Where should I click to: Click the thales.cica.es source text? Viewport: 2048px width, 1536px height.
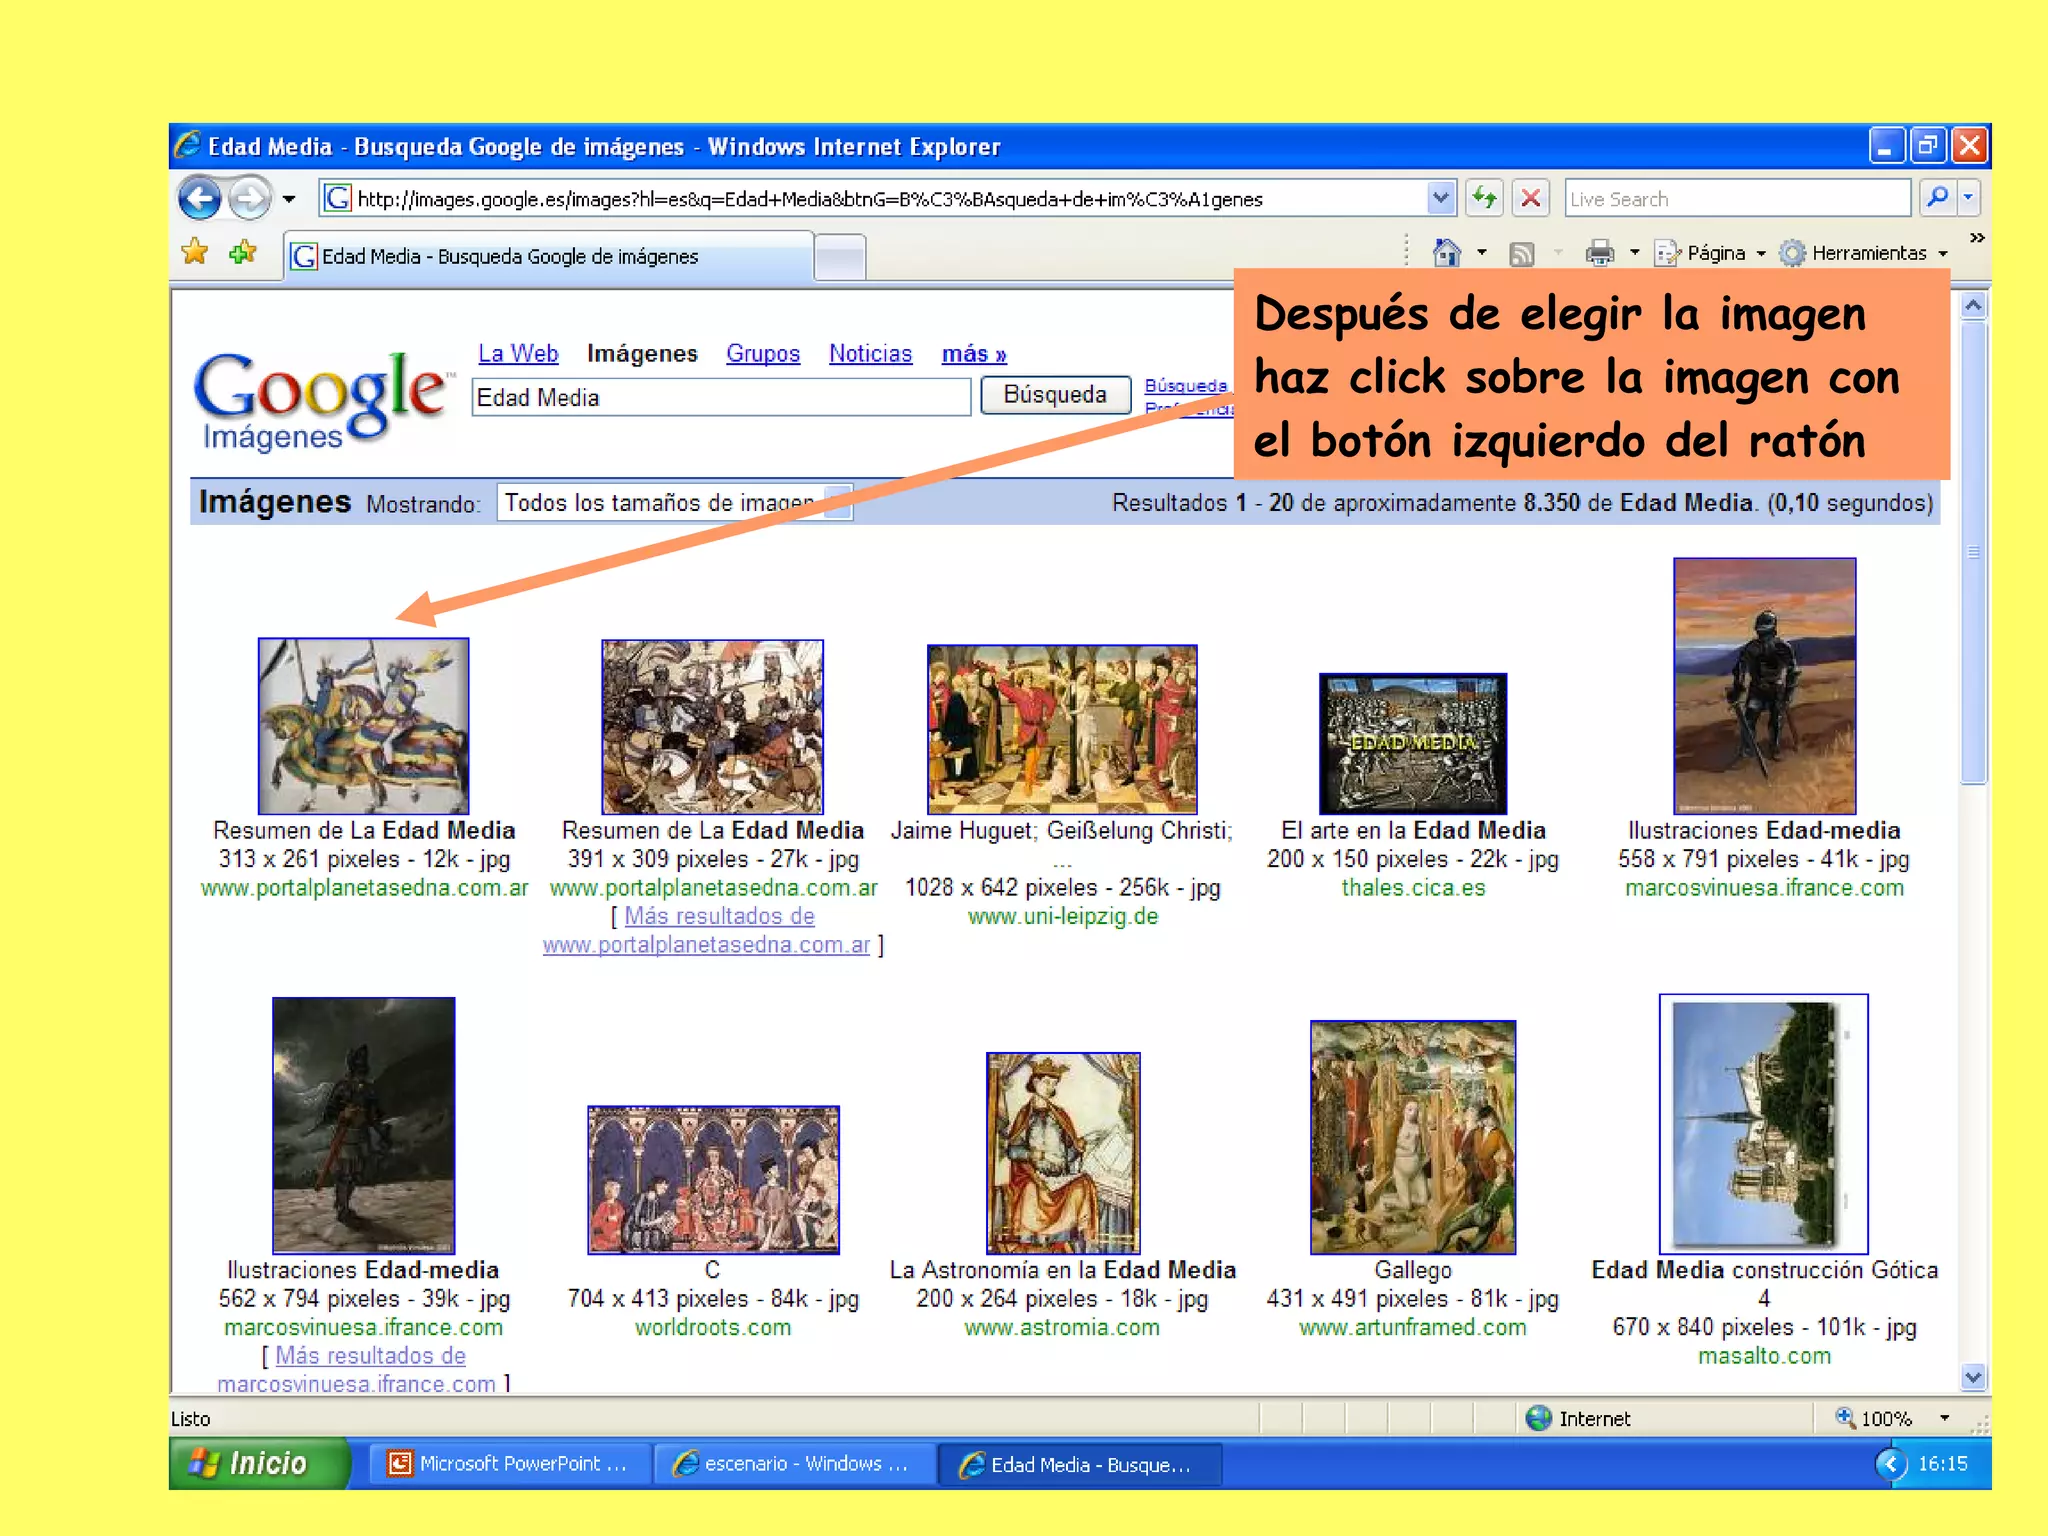pyautogui.click(x=1413, y=887)
